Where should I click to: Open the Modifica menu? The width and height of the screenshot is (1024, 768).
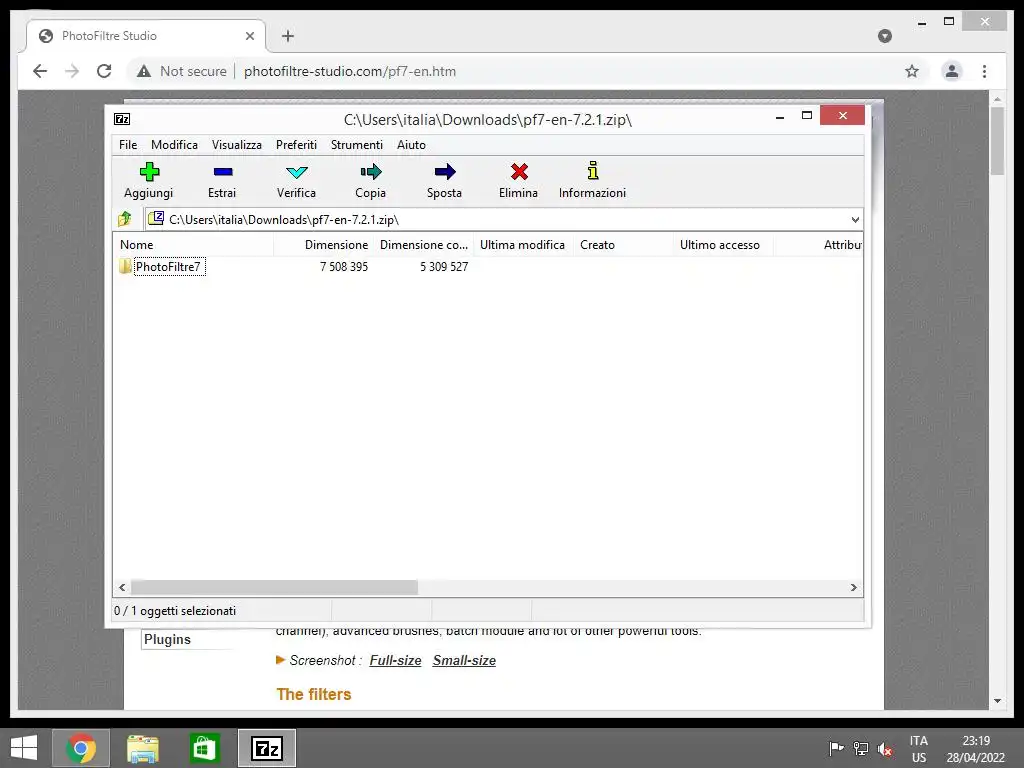(174, 145)
